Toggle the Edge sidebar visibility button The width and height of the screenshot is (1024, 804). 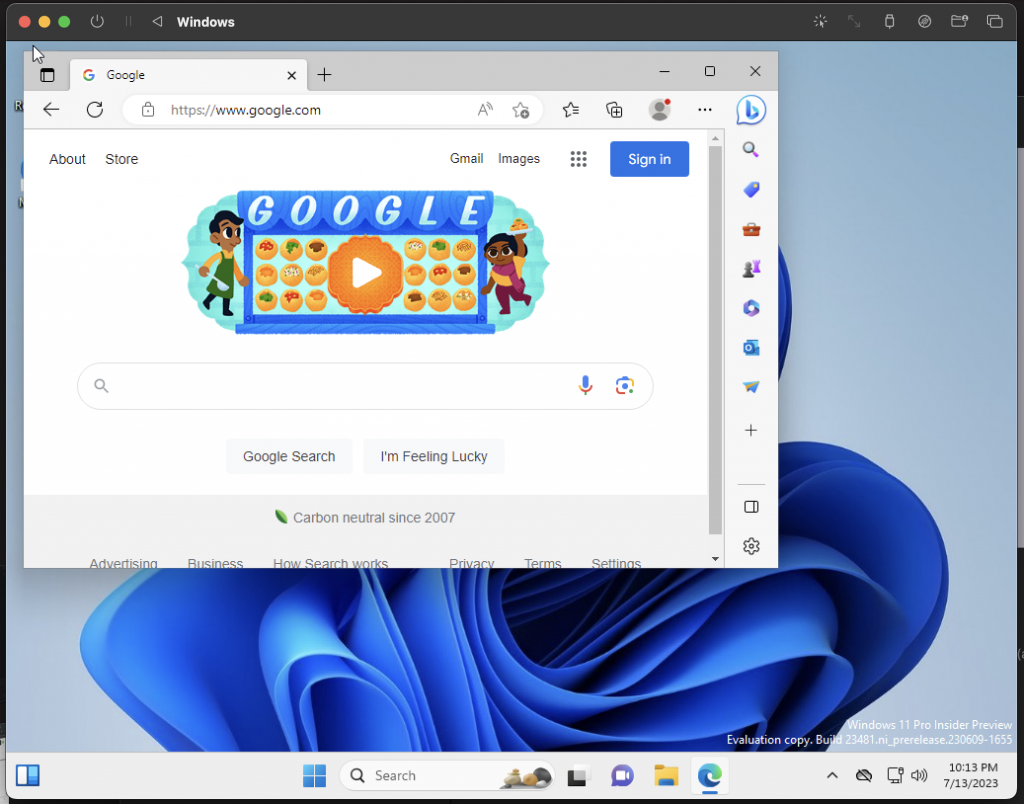(751, 507)
